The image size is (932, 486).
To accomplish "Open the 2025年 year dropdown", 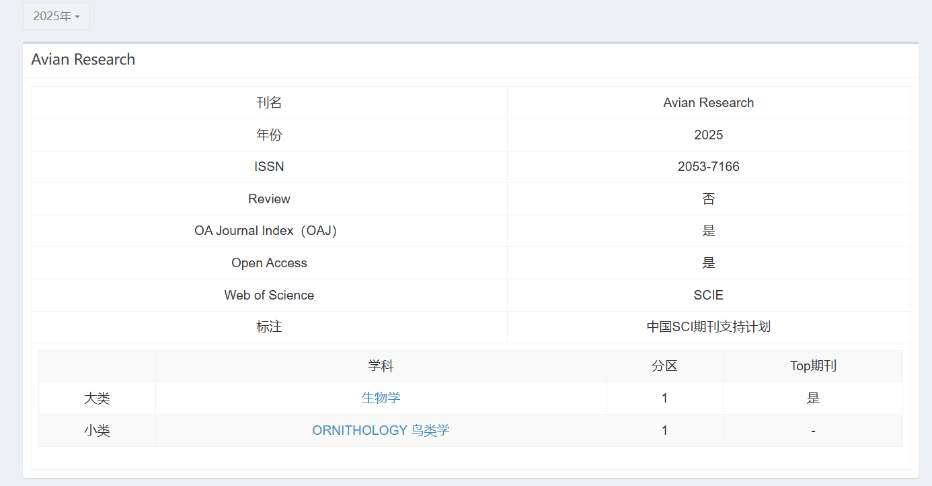I will point(56,16).
